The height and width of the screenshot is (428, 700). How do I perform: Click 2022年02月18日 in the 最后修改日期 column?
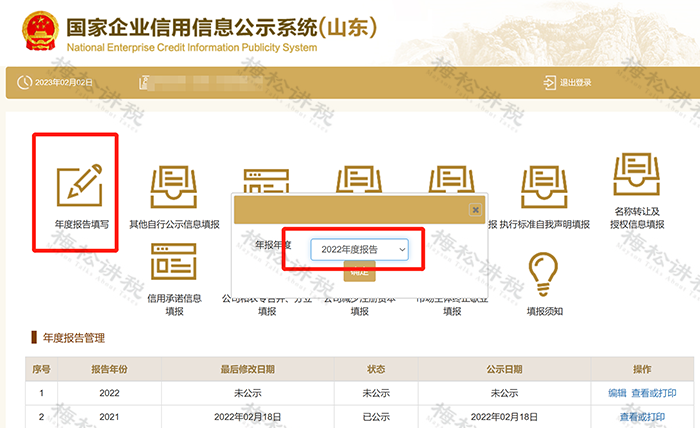pos(248,417)
